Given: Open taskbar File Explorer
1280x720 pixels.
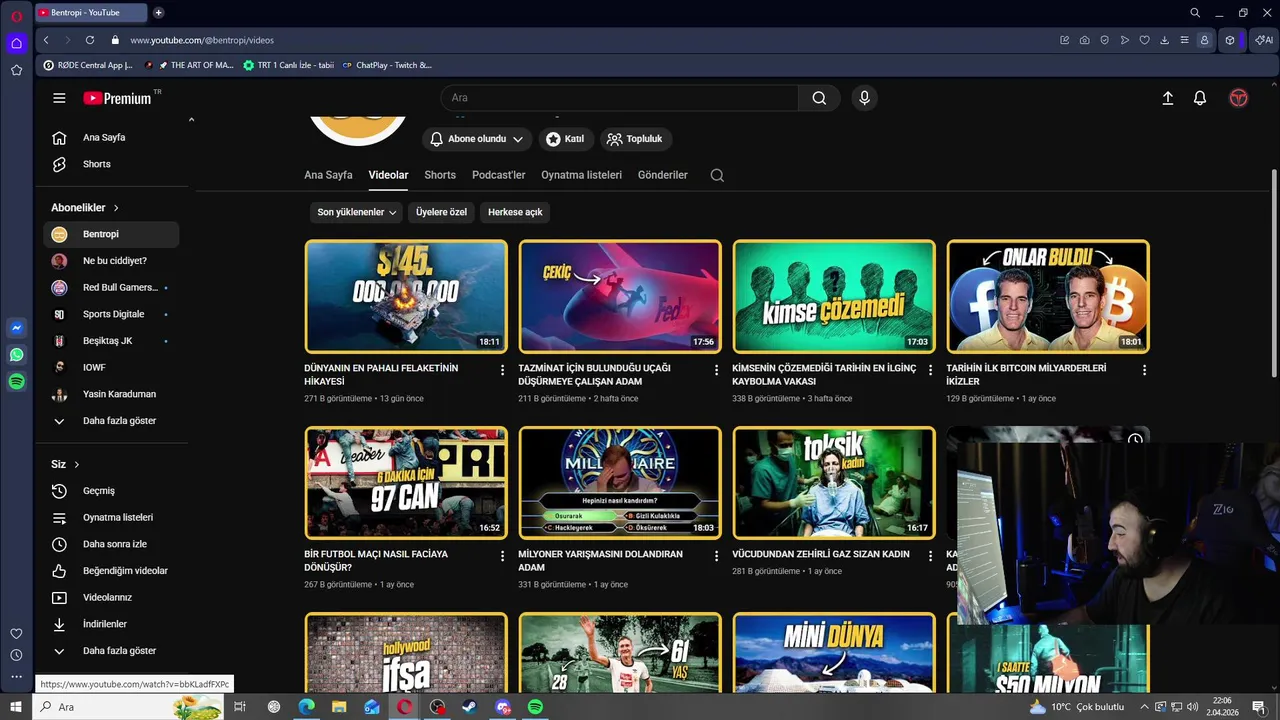Looking at the screenshot, I should point(339,707).
